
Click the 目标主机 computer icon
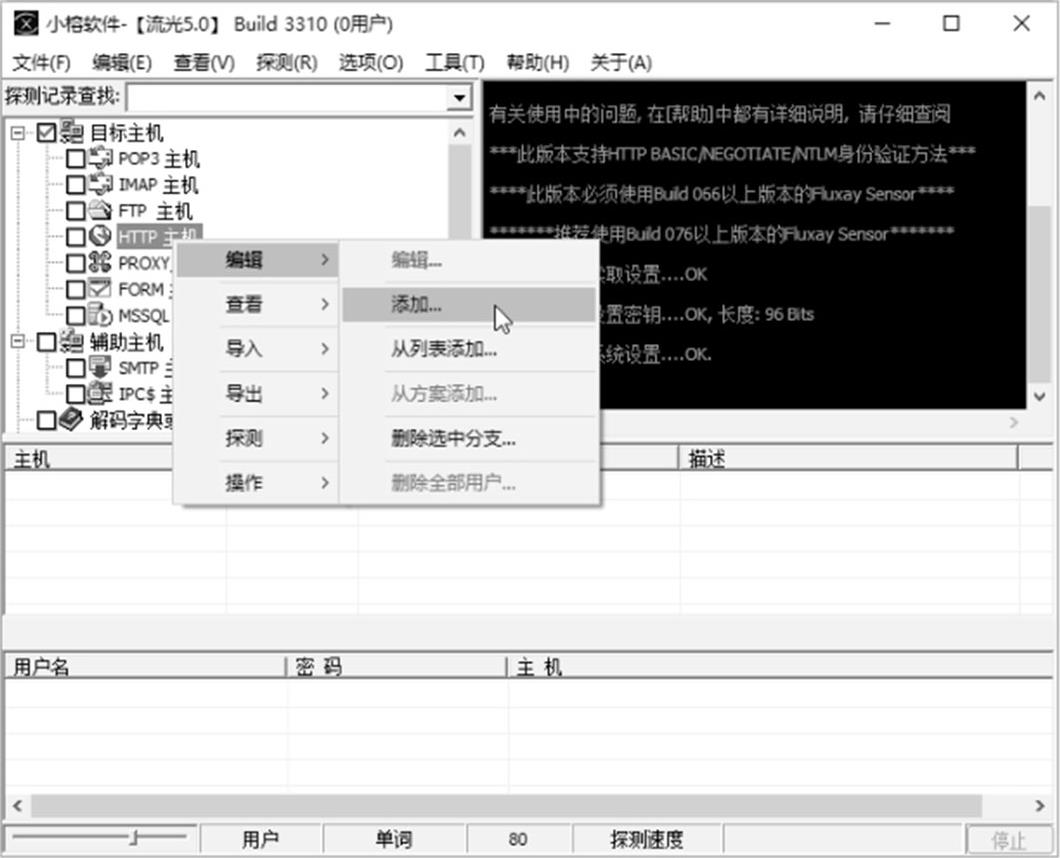tap(72, 132)
